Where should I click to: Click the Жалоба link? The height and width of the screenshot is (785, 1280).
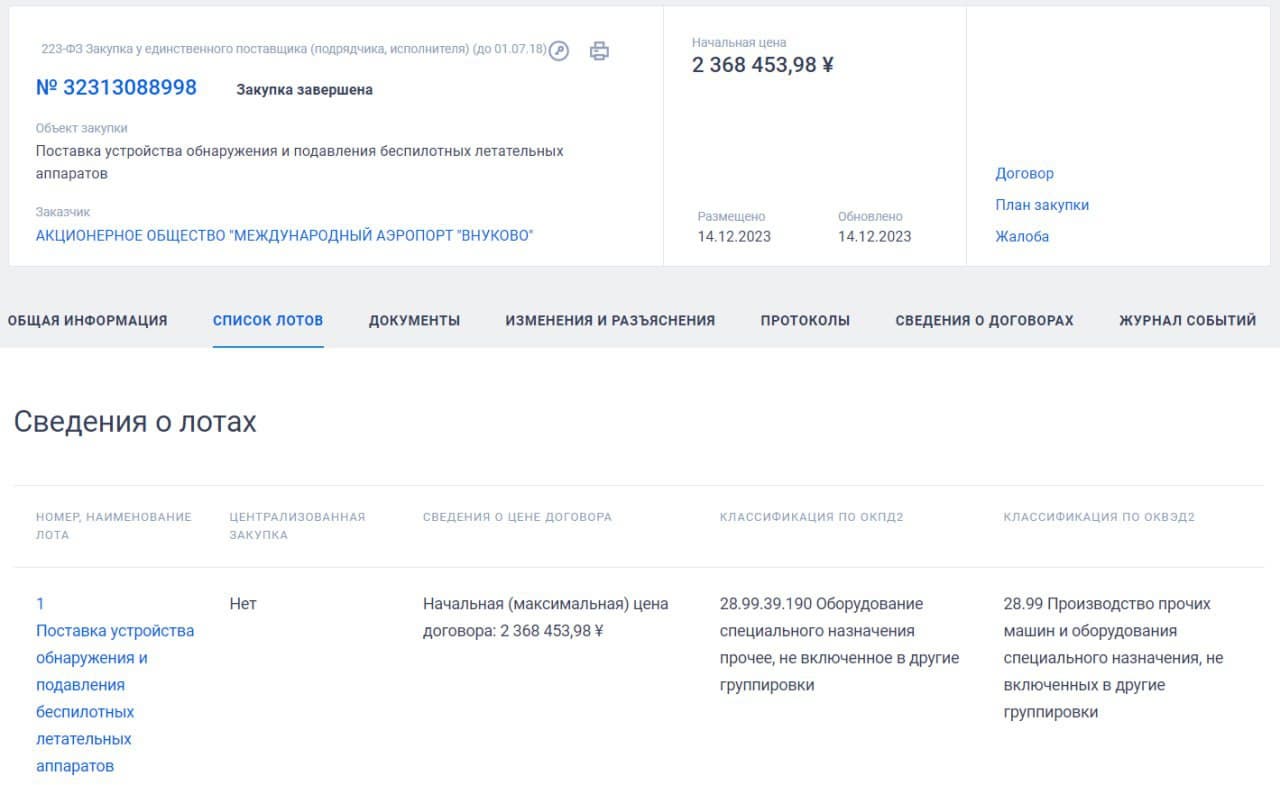tap(1021, 237)
